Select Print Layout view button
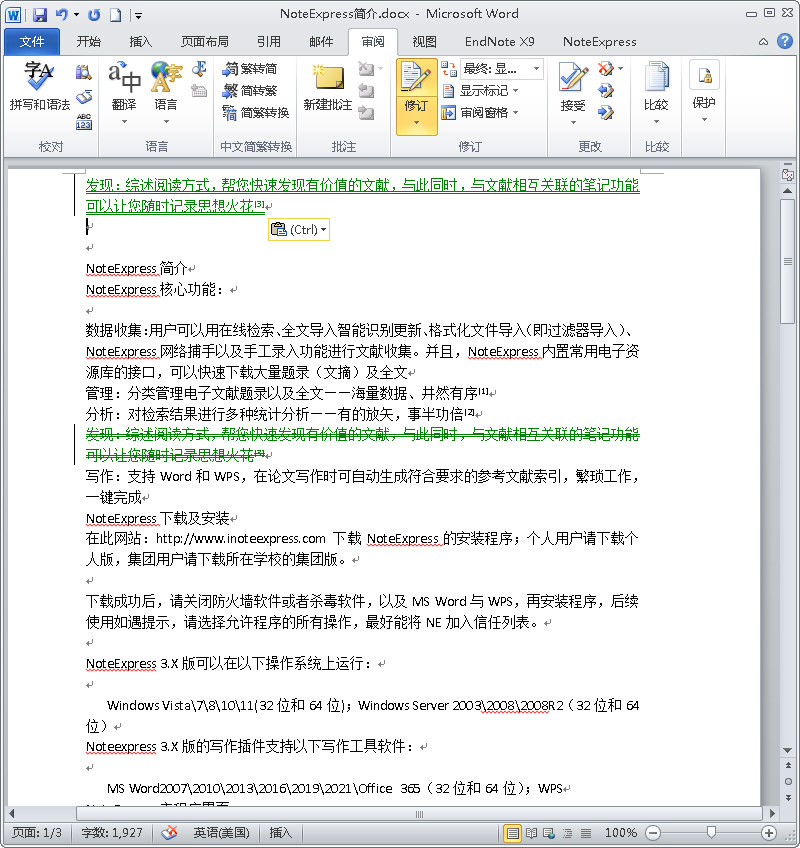The width and height of the screenshot is (800, 848). [x=512, y=833]
